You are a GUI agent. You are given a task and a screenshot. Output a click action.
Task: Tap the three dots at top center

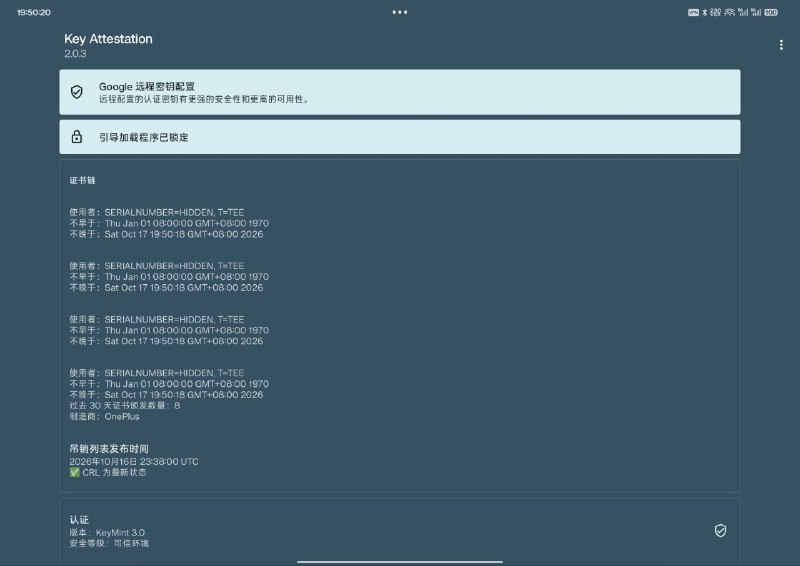(400, 12)
